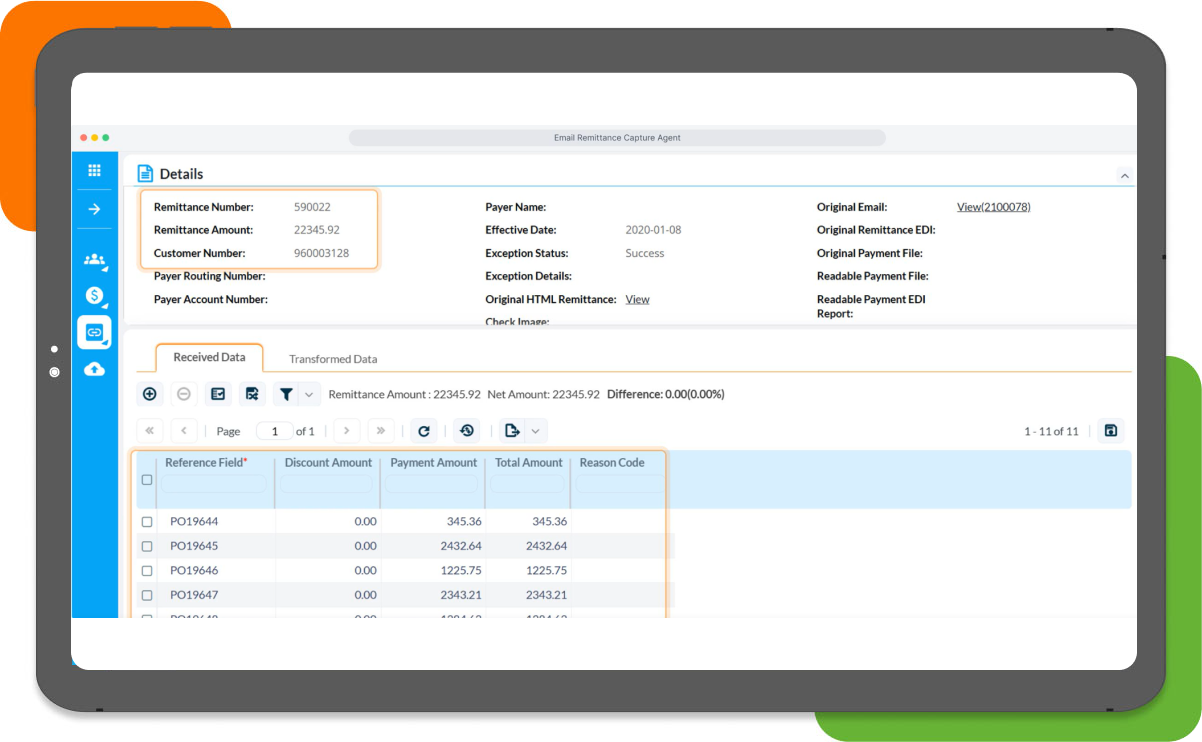Switch to the Transformed Data tab
Viewport: 1202px width, 742px height.
click(333, 359)
